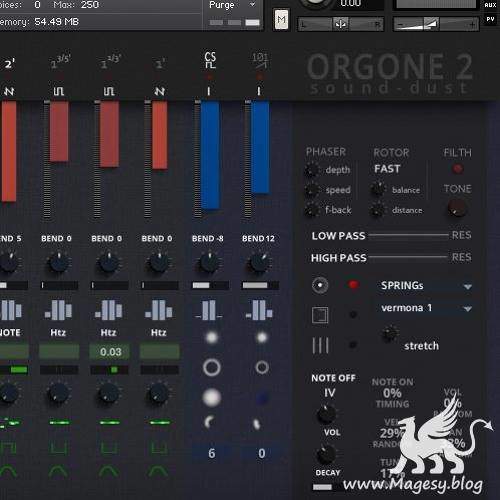This screenshot has height=500, width=500.
Task: Click the 101 oscillator icon label
Action: (260, 60)
